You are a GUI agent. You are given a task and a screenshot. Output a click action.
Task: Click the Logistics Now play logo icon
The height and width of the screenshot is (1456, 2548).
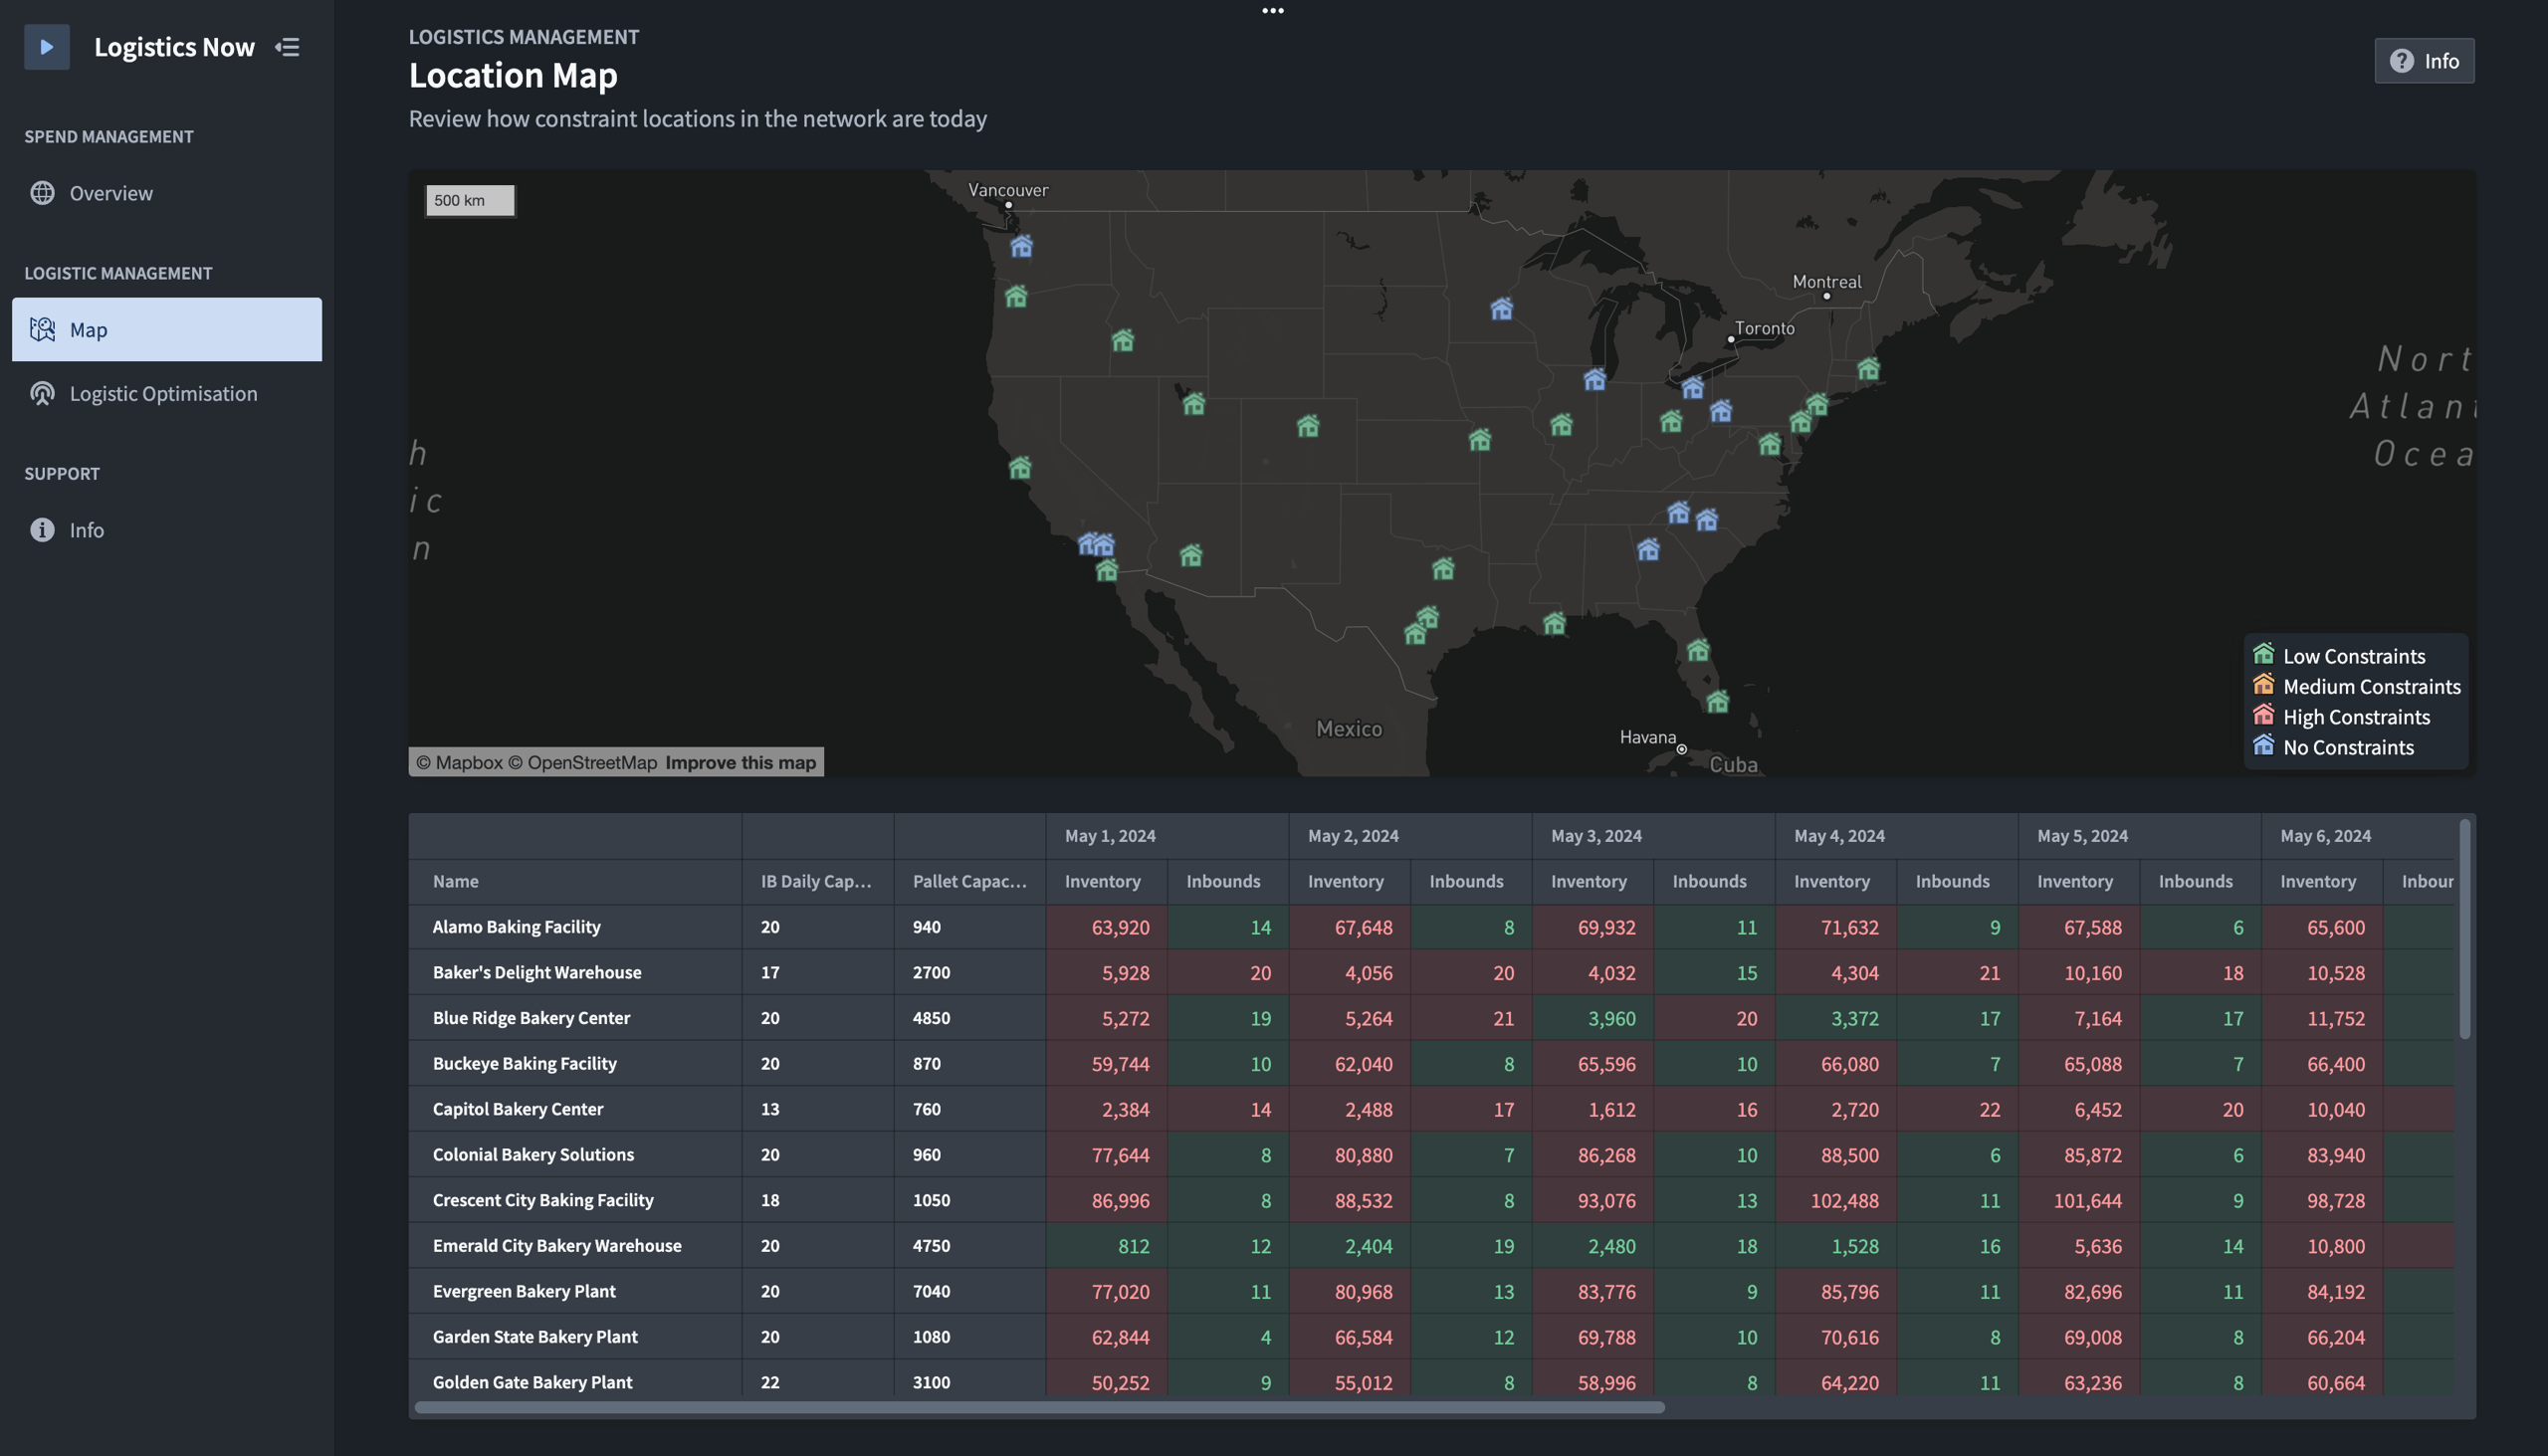click(46, 47)
